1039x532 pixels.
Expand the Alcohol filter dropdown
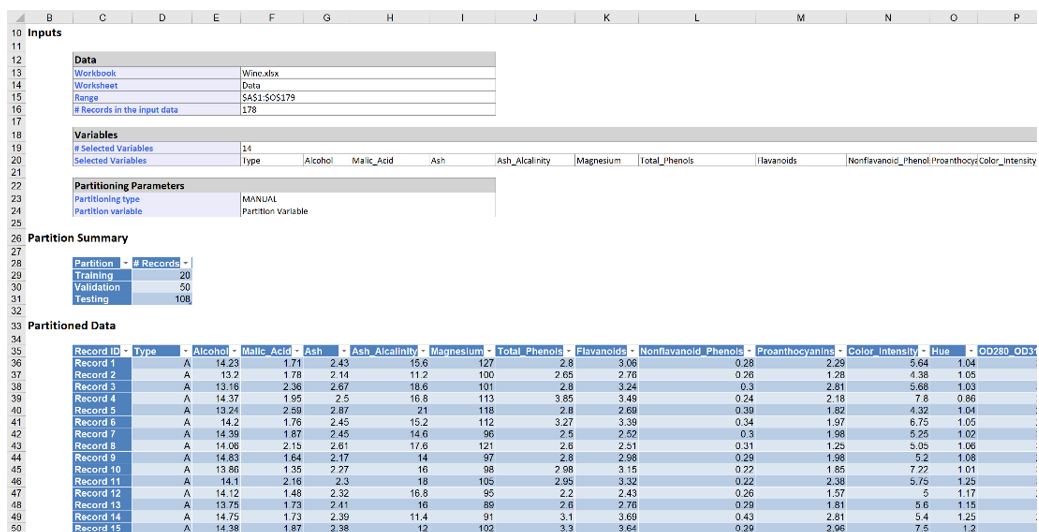(234, 351)
